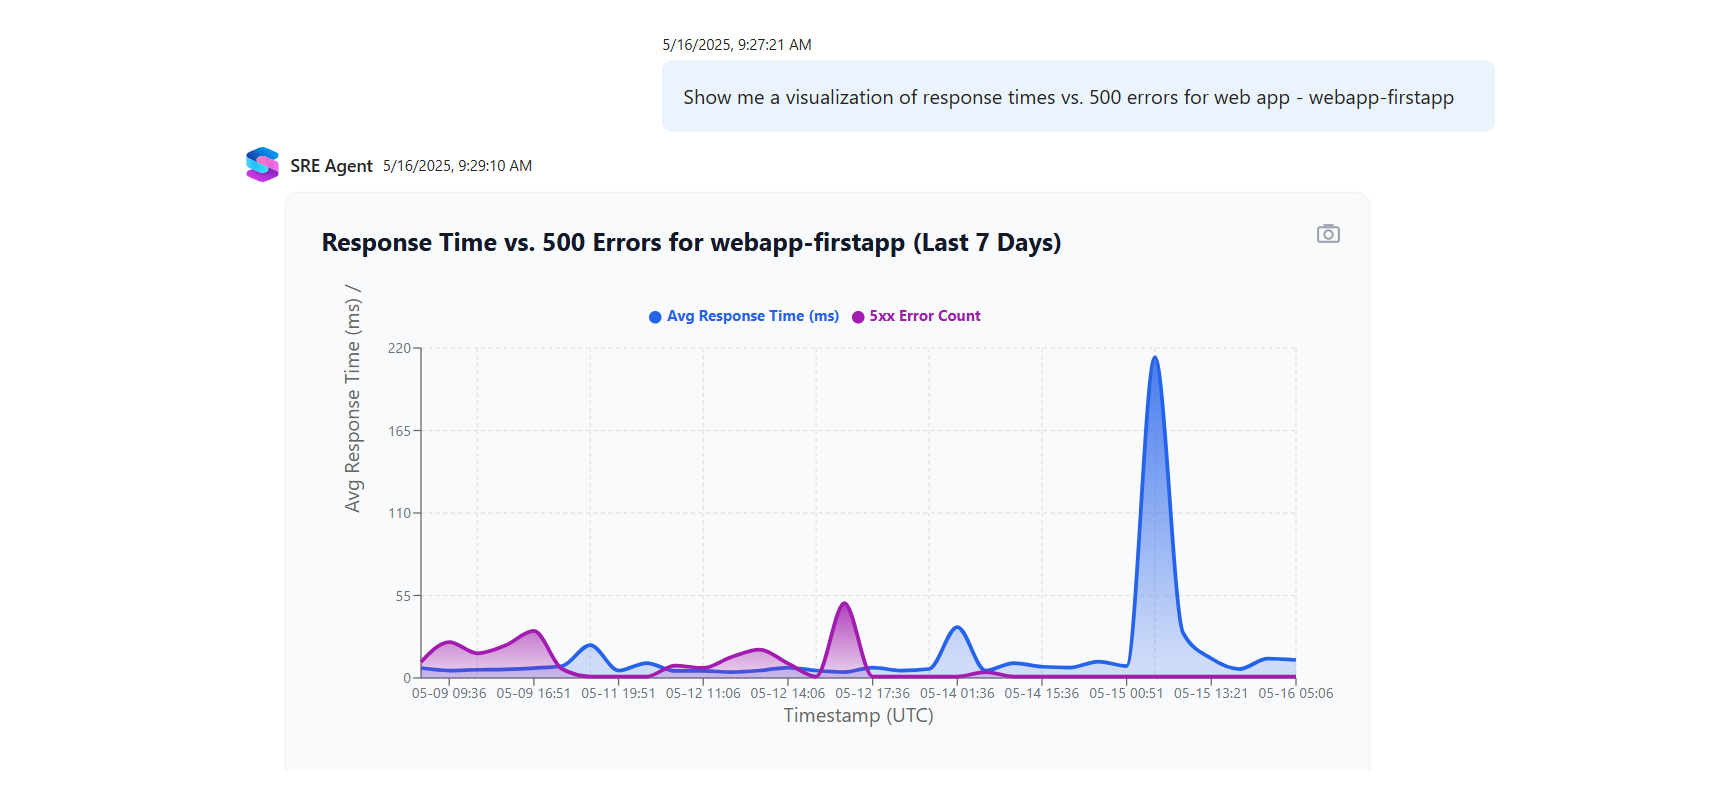Click the Timestamp (UTC) axis title
The image size is (1714, 790).
[x=858, y=716]
